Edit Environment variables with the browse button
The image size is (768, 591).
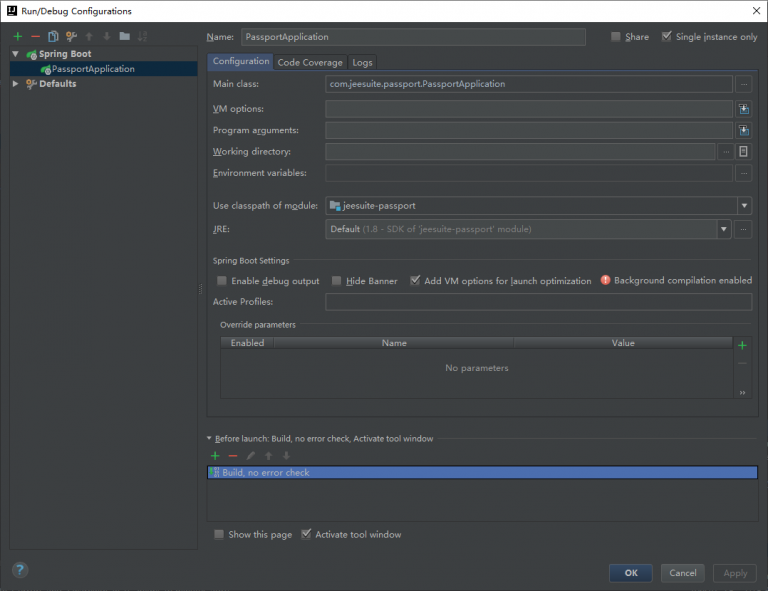(744, 173)
